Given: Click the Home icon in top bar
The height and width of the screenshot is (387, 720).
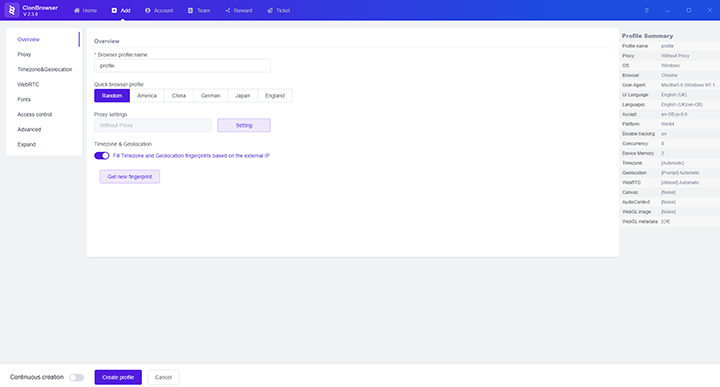Looking at the screenshot, I should 77,10.
